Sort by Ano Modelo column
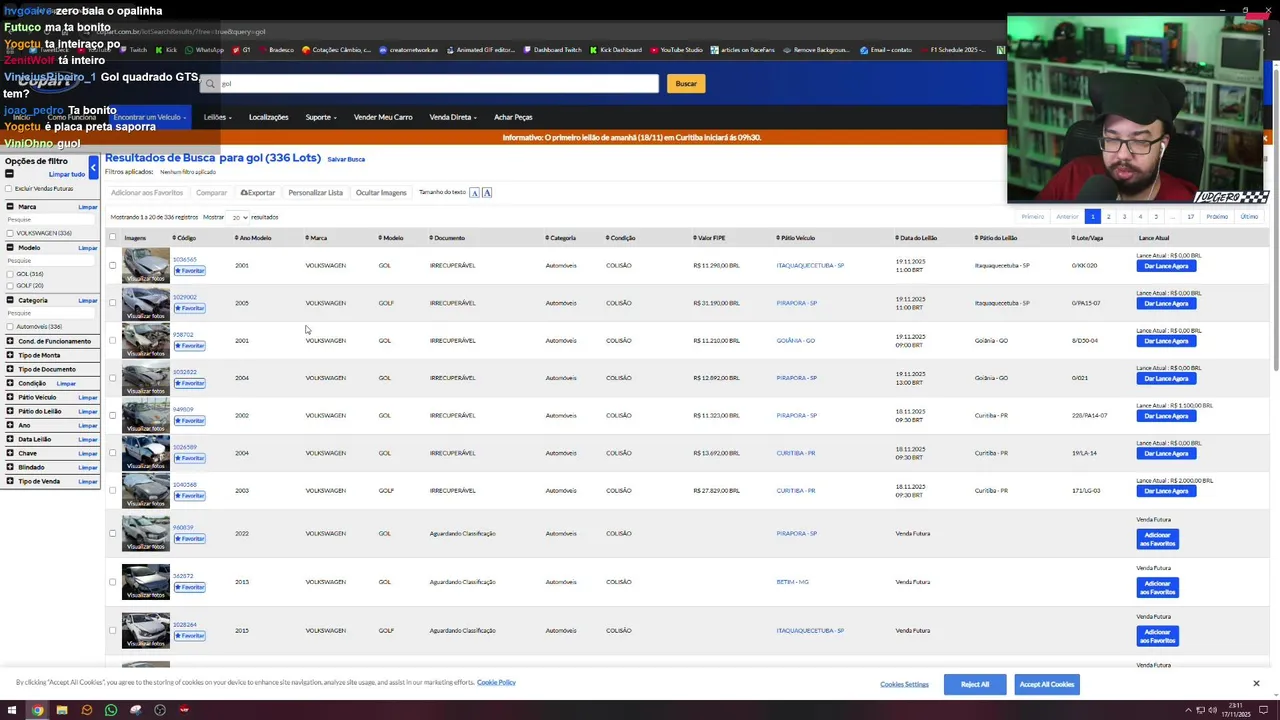Viewport: 1280px width, 720px height. pos(253,238)
